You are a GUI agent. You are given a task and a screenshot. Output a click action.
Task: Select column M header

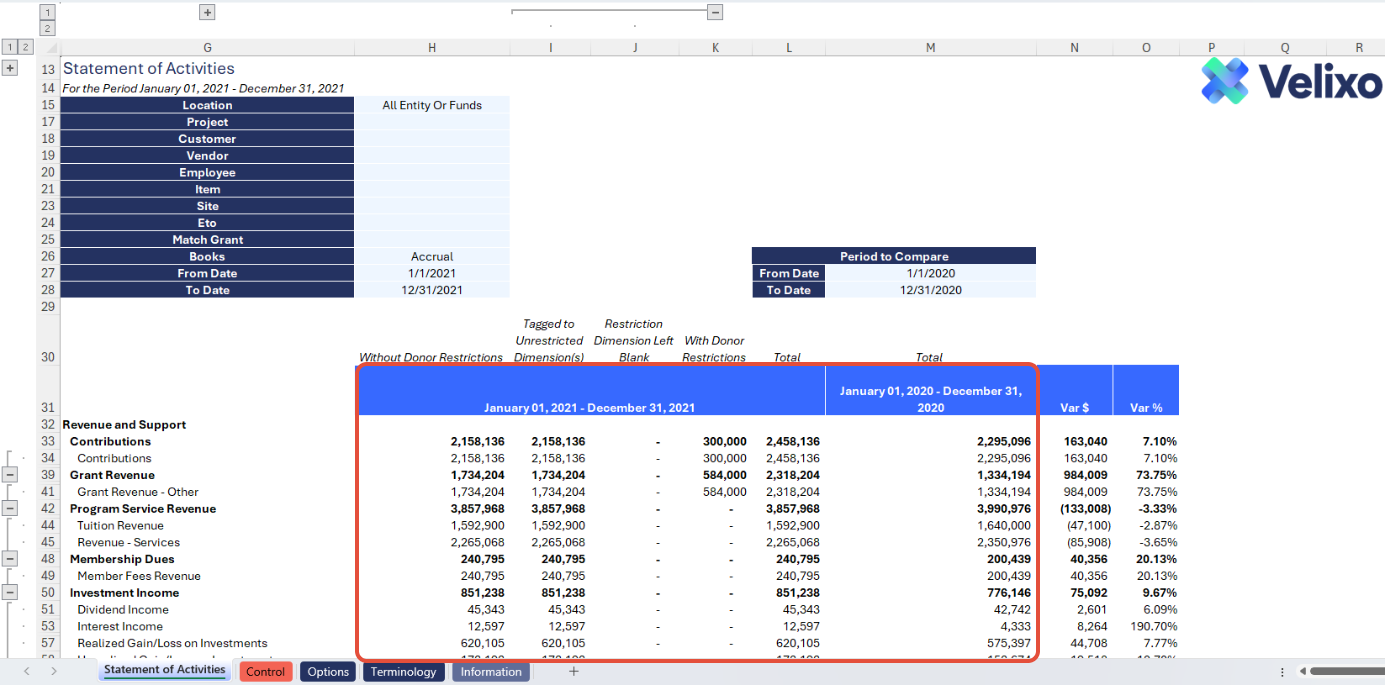(x=931, y=47)
